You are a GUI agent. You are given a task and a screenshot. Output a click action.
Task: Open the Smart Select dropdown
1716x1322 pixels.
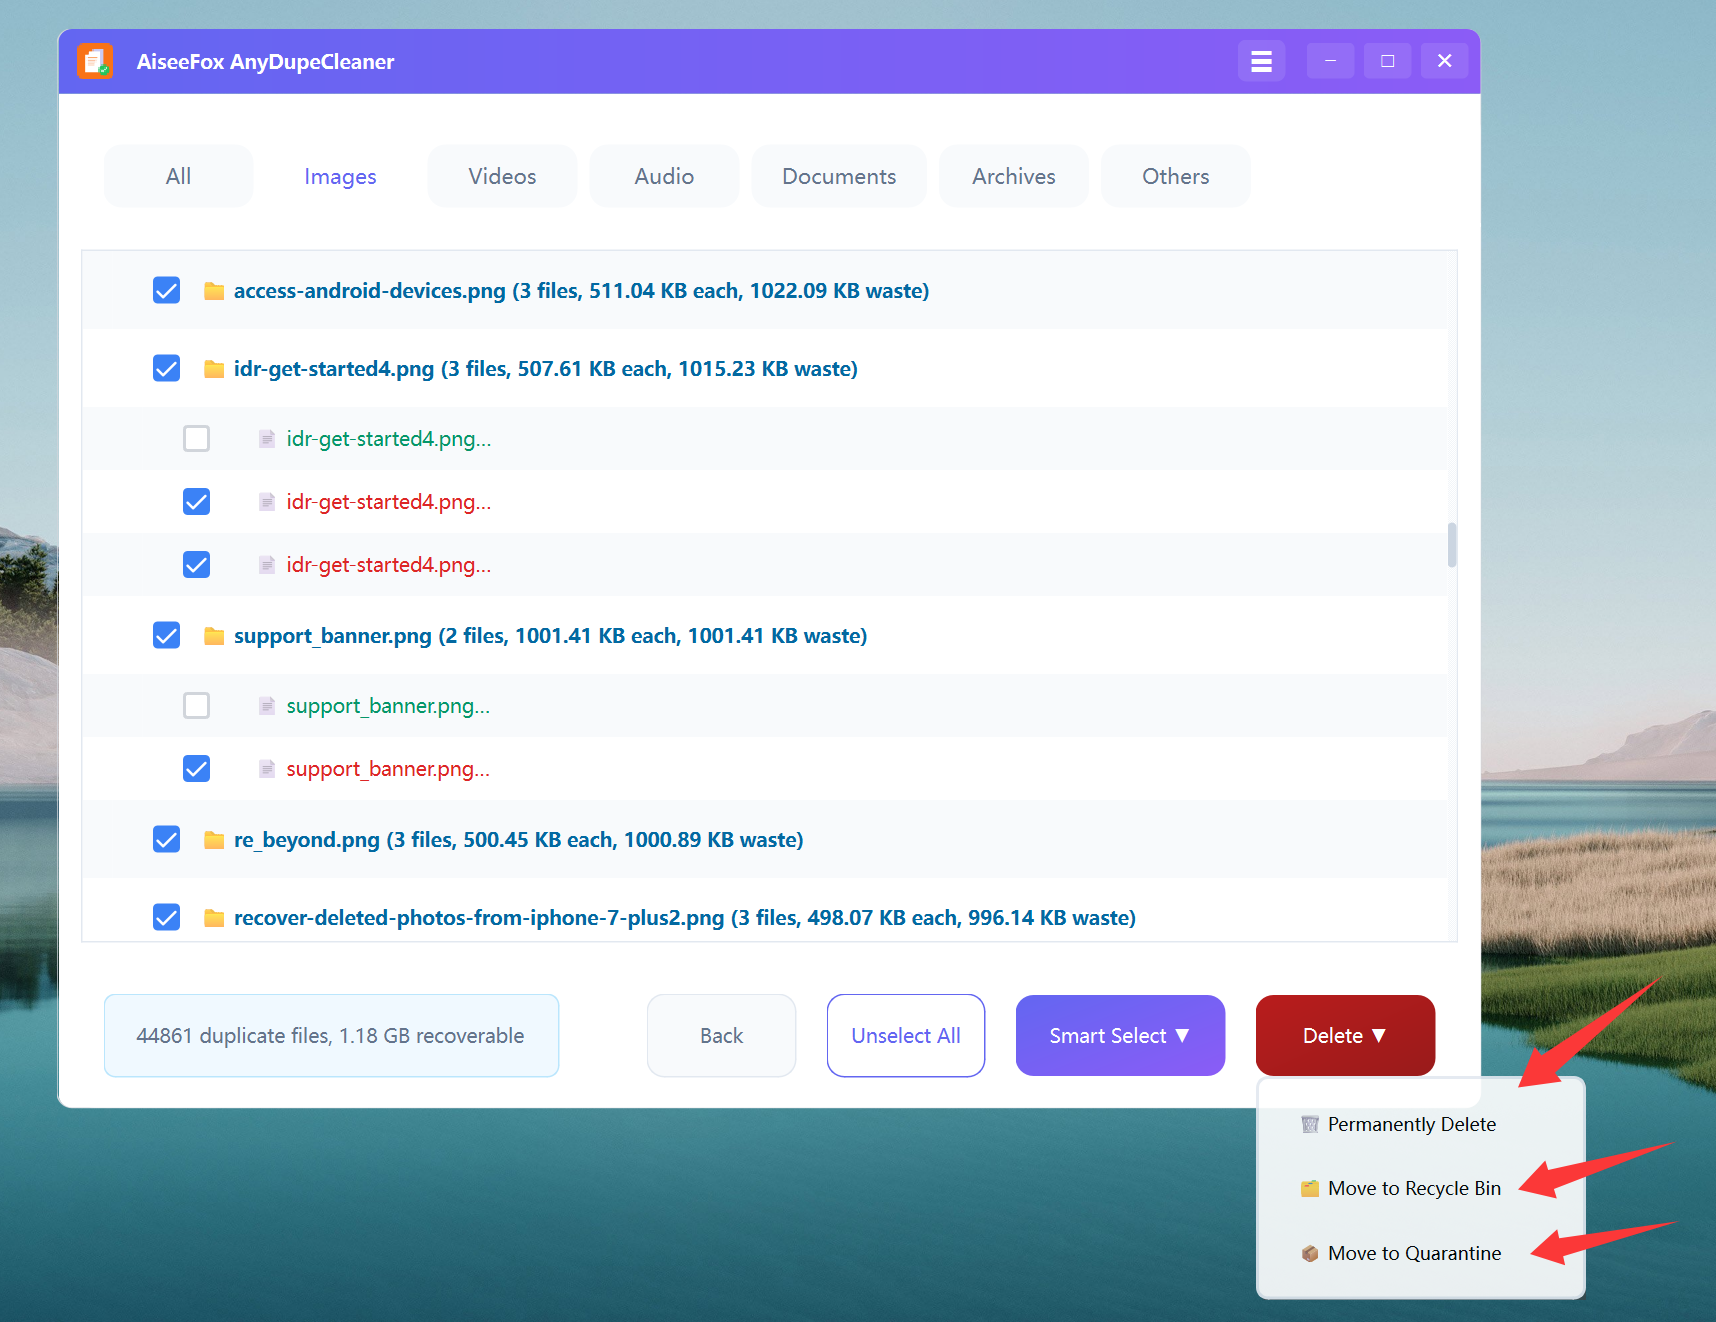pos(1119,1036)
